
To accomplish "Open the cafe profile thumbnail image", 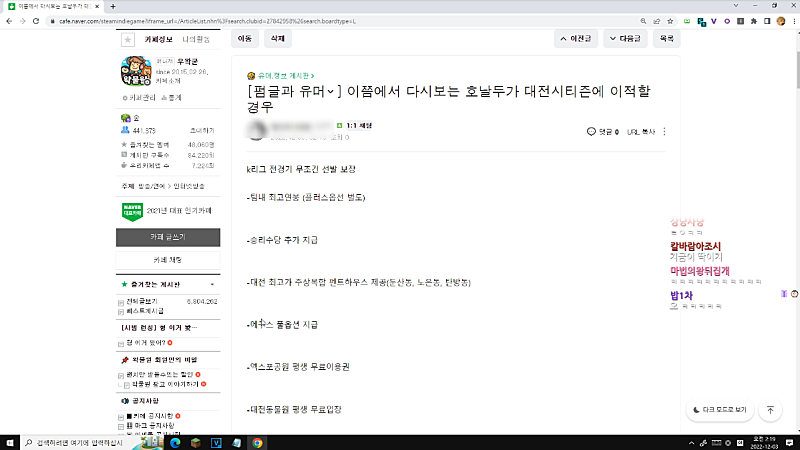I will 136,70.
